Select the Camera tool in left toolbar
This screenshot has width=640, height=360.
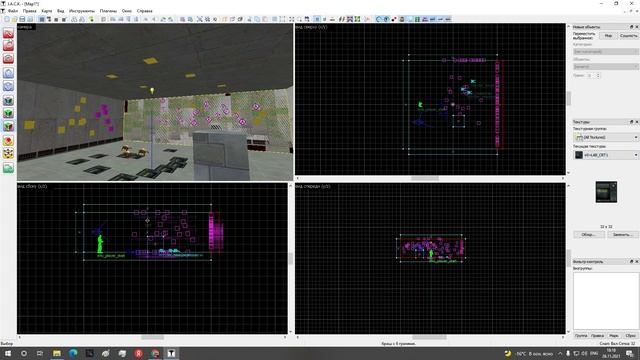coord(8,59)
